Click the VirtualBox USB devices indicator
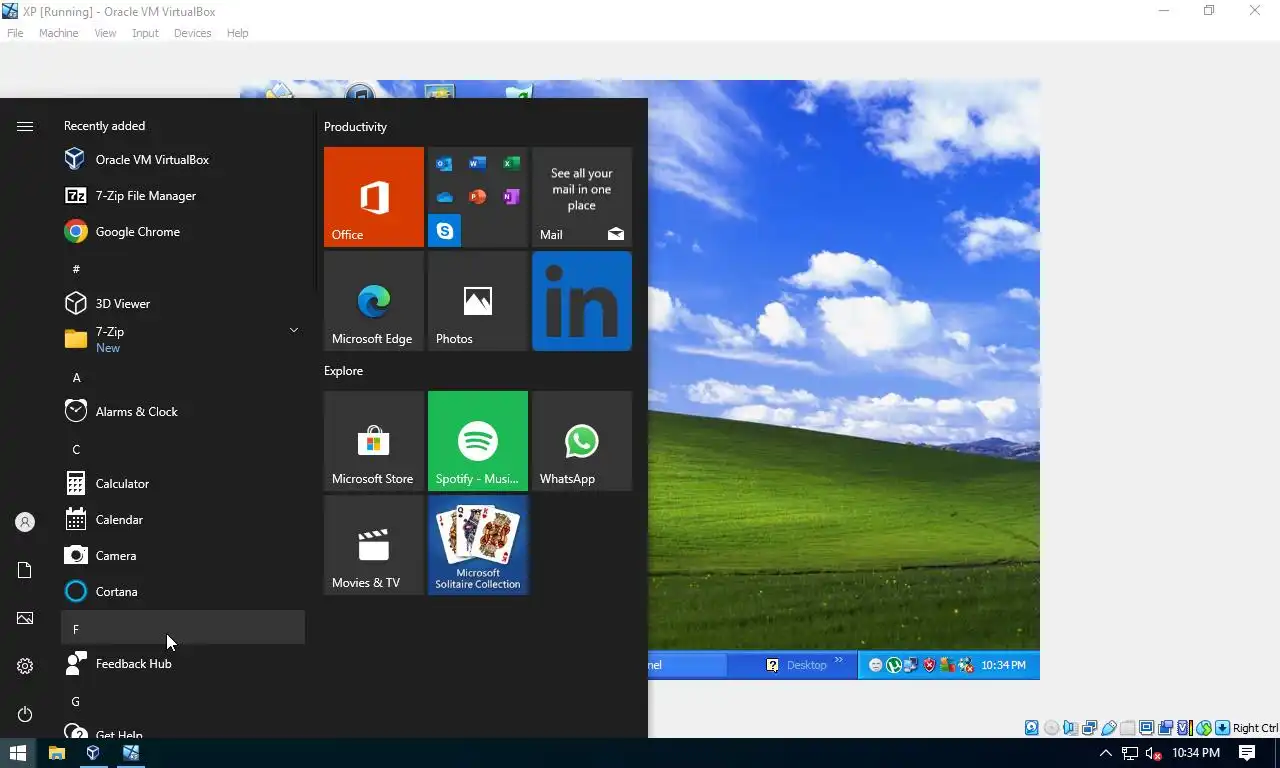The height and width of the screenshot is (768, 1280). (1109, 728)
